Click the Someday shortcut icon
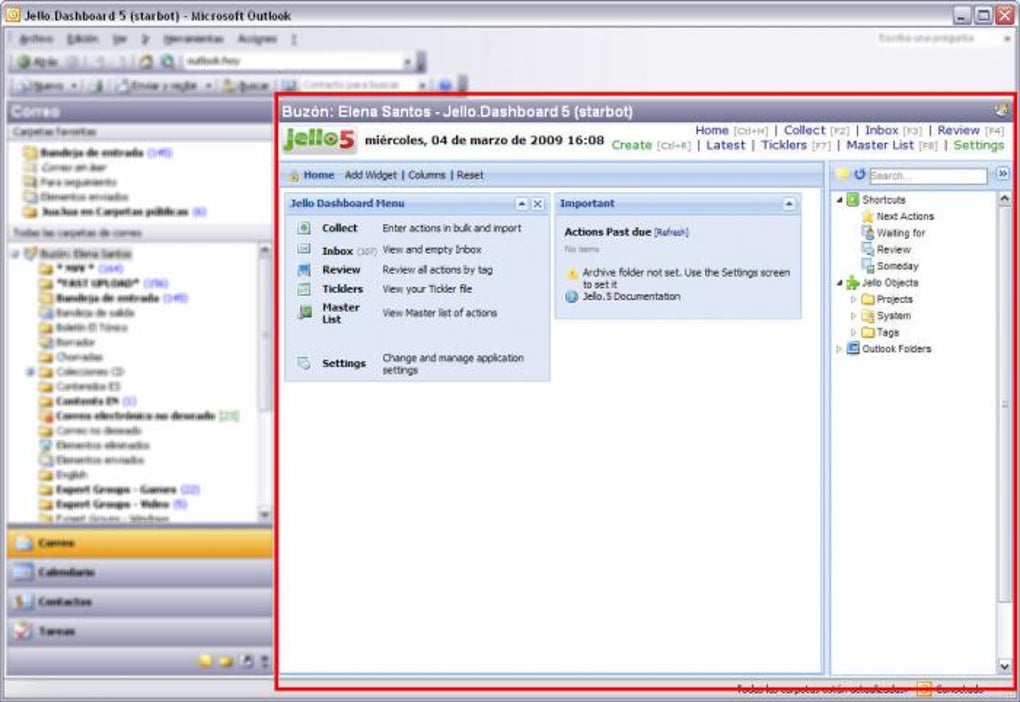Image resolution: width=1020 pixels, height=702 pixels. coord(868,266)
